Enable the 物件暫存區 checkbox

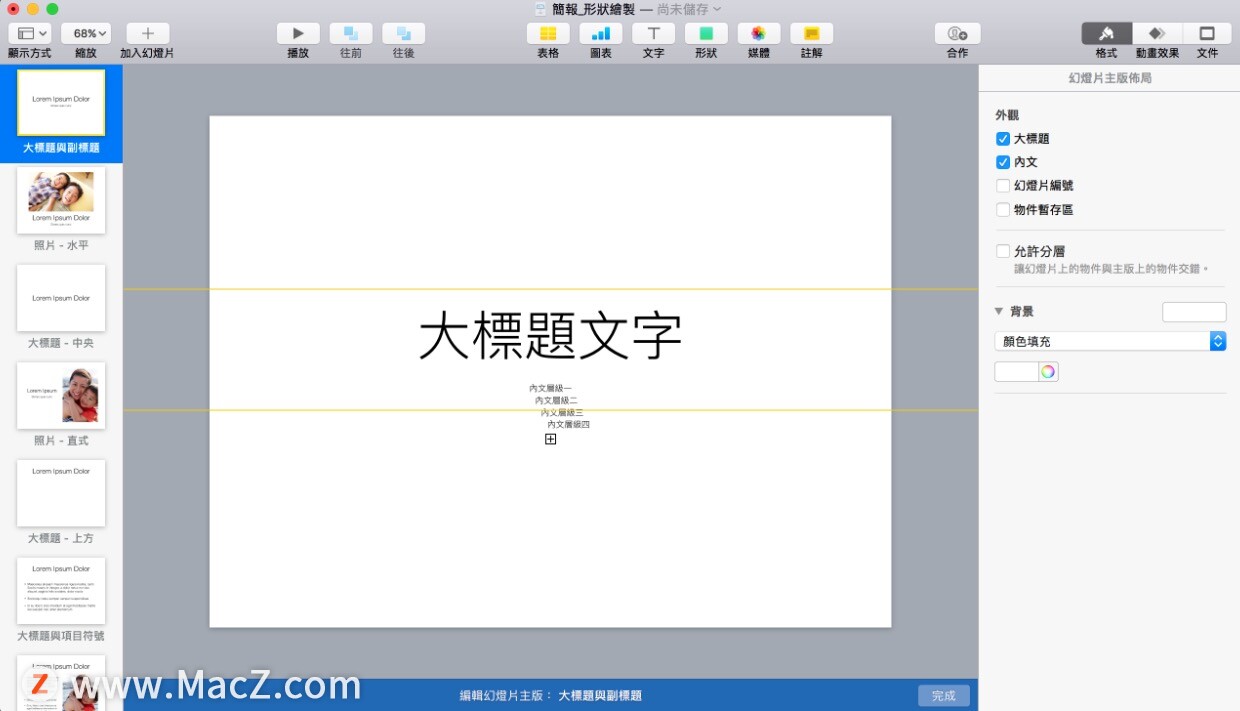pyautogui.click(x=1003, y=210)
